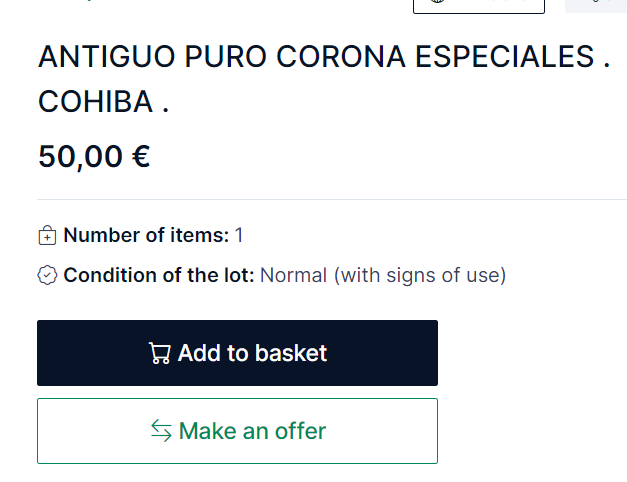This screenshot has width=627, height=482.
Task: Click the horizontal divider below the price
Action: click(332, 199)
